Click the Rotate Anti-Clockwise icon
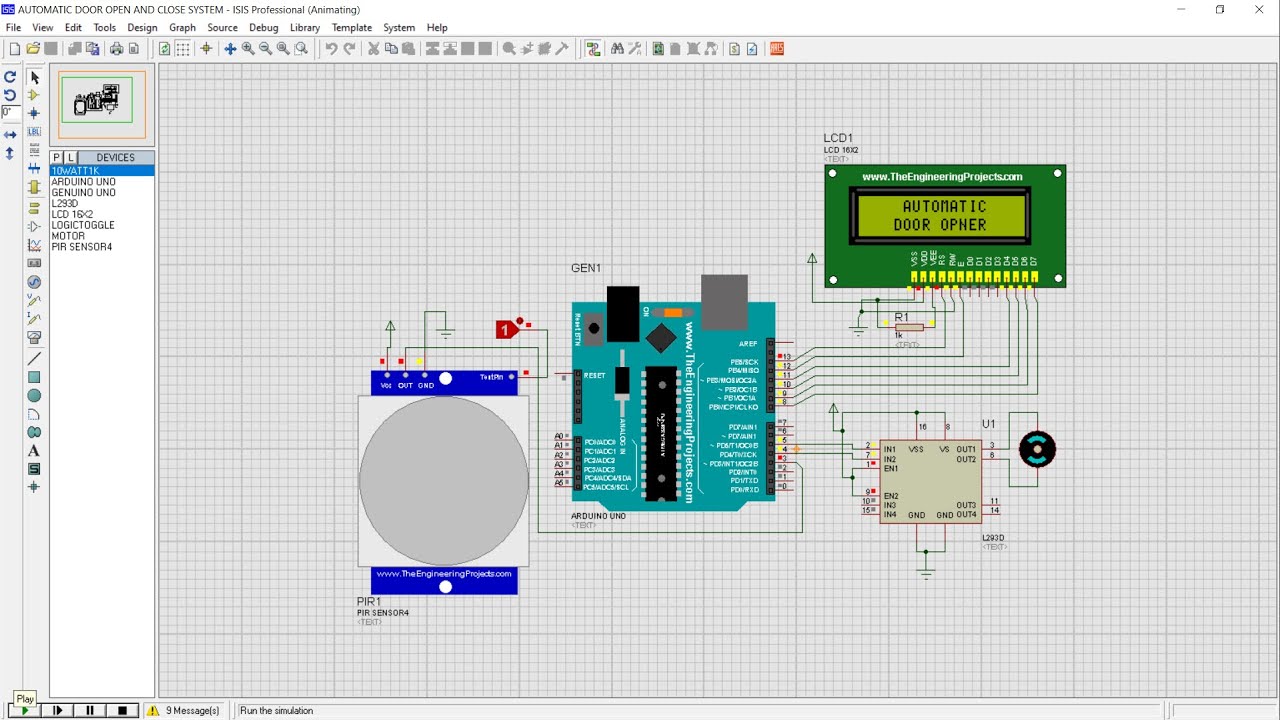Image resolution: width=1280 pixels, height=720 pixels. (10, 95)
